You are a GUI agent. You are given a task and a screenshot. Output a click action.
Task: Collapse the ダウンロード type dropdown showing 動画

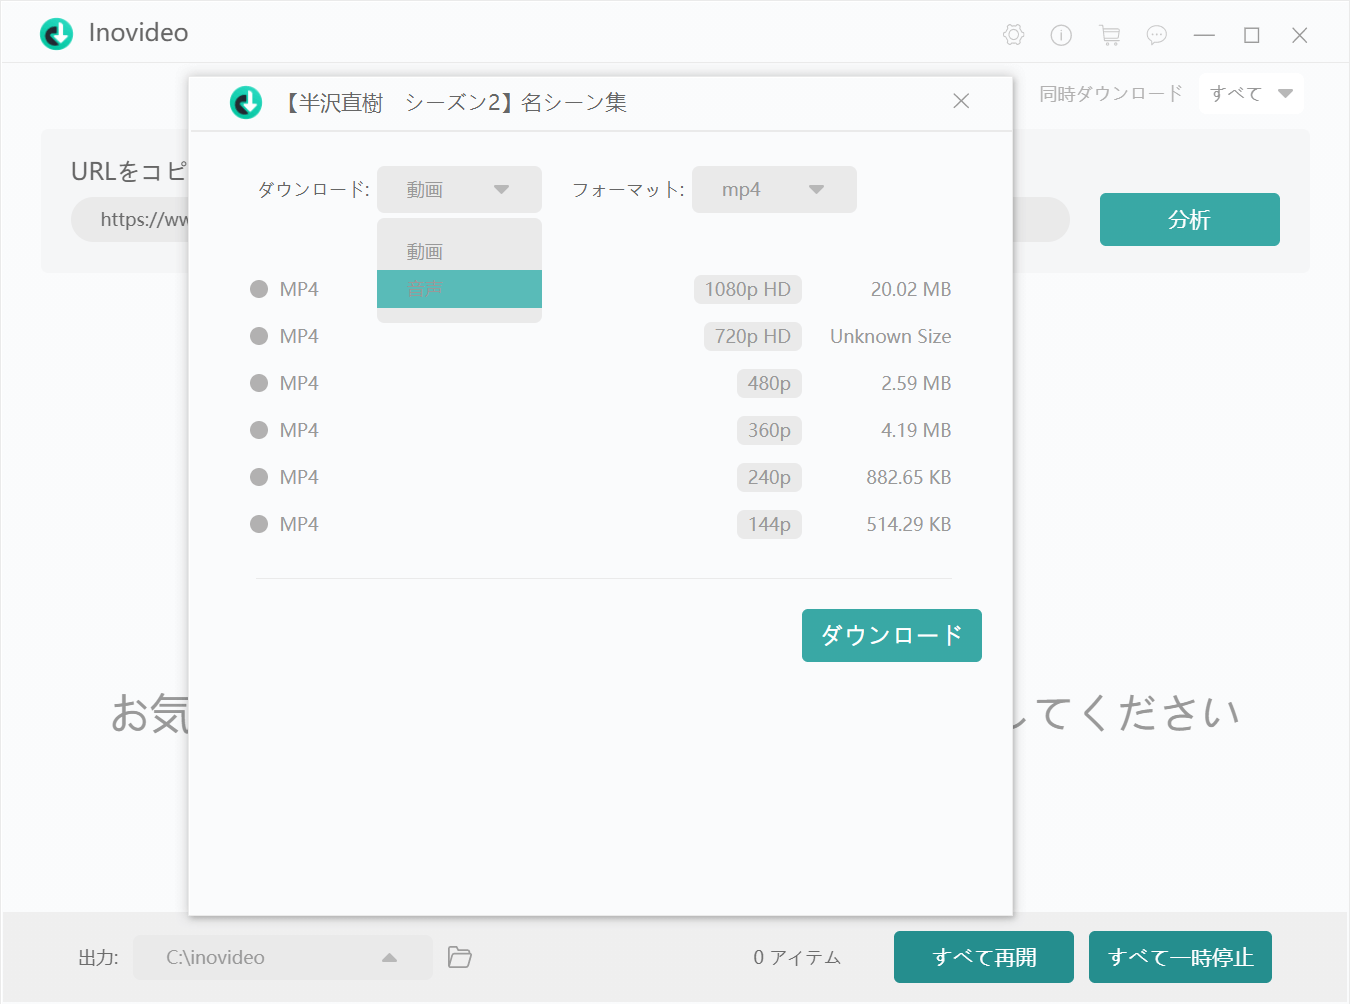click(459, 189)
